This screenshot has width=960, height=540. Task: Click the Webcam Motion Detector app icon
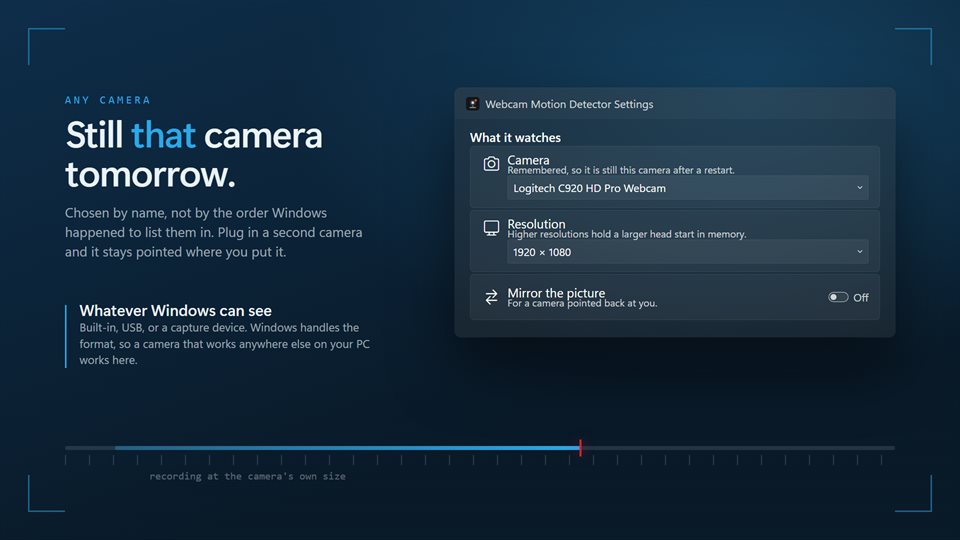click(x=473, y=103)
